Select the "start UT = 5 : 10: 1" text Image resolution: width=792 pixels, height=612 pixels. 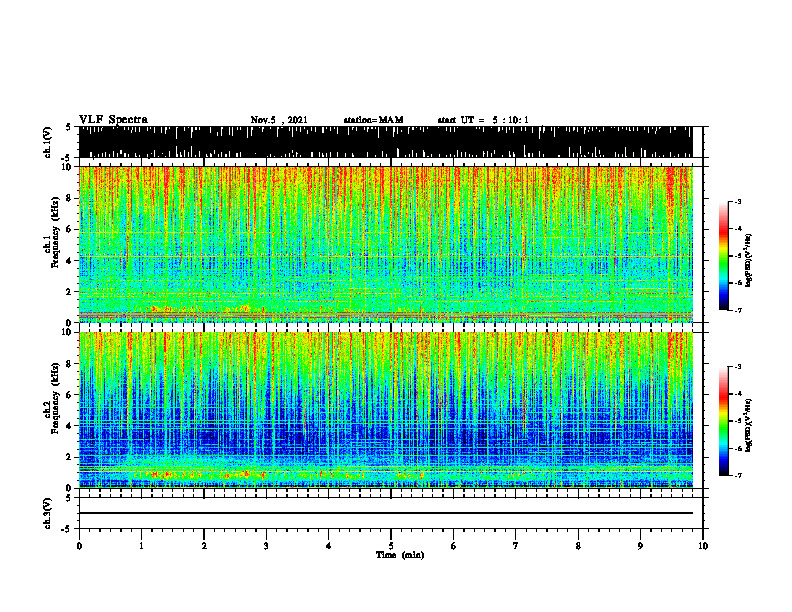click(x=483, y=120)
